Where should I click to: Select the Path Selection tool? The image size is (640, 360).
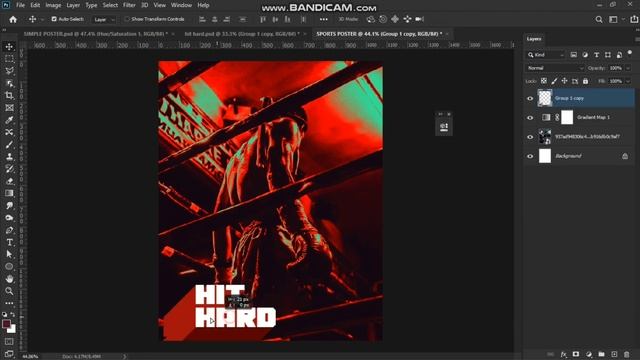coord(9,254)
